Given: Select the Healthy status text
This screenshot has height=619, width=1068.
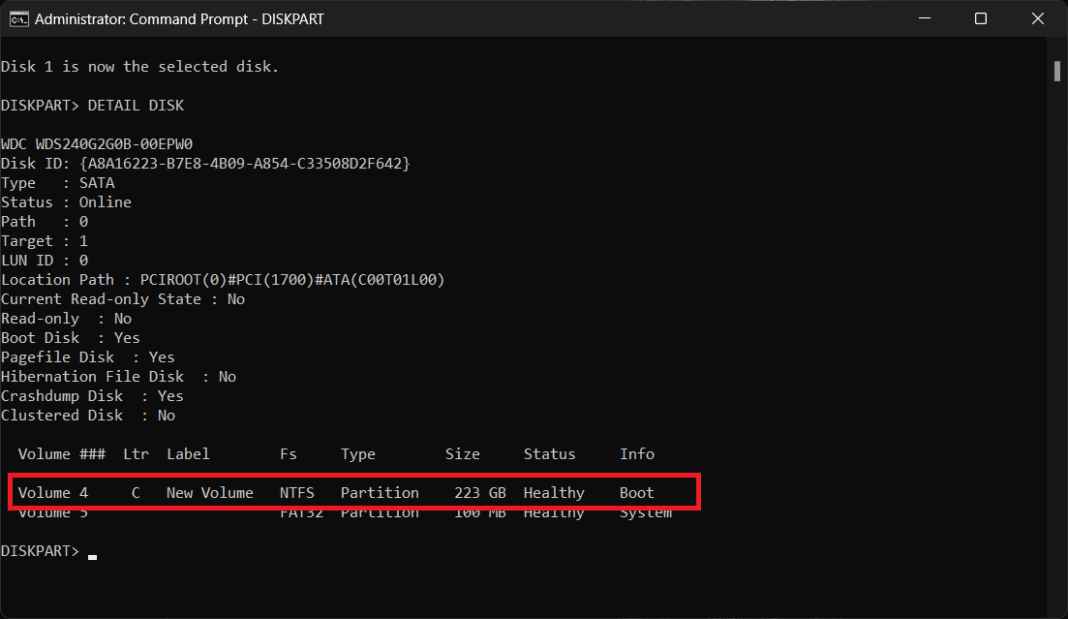Looking at the screenshot, I should tap(553, 492).
